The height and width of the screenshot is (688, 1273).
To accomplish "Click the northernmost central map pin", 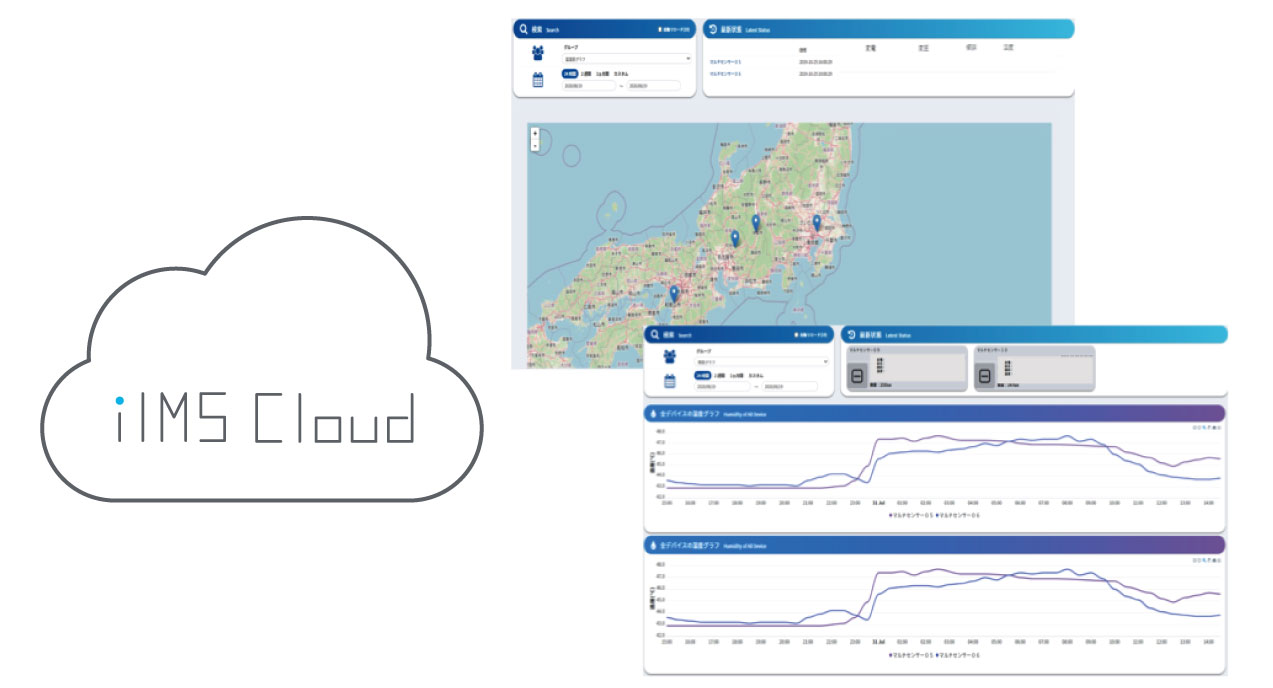I will [x=756, y=224].
